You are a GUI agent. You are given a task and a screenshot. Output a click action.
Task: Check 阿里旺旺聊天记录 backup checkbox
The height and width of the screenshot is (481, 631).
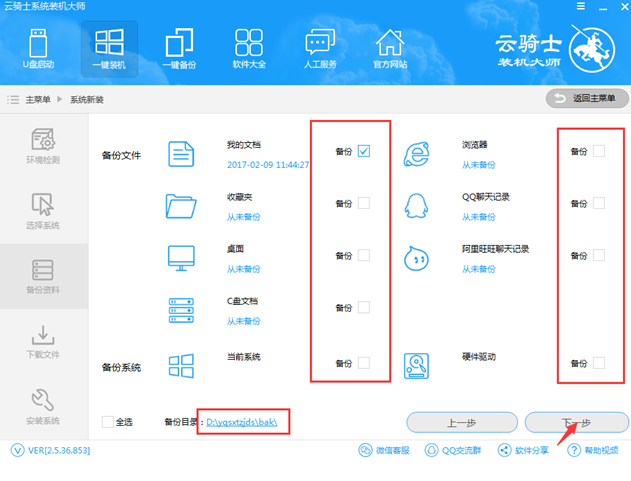(x=599, y=255)
